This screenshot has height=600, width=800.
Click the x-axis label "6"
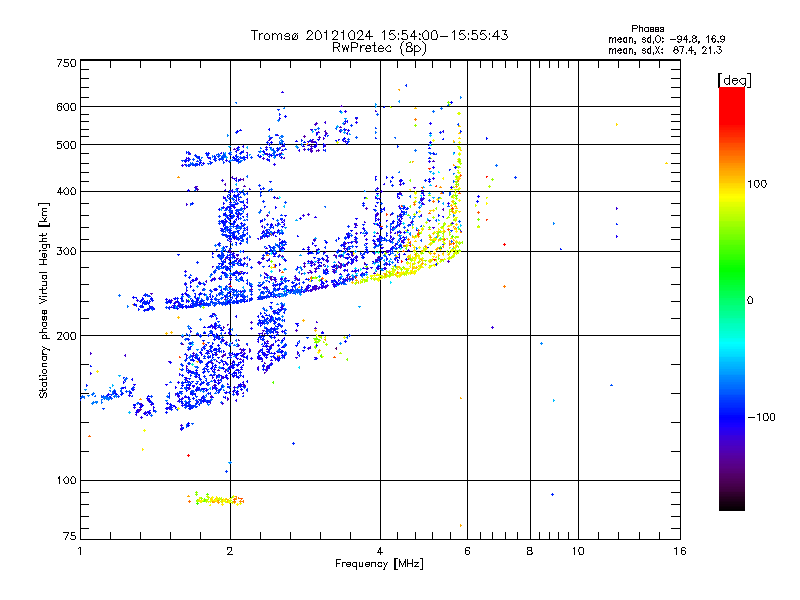[x=467, y=551]
